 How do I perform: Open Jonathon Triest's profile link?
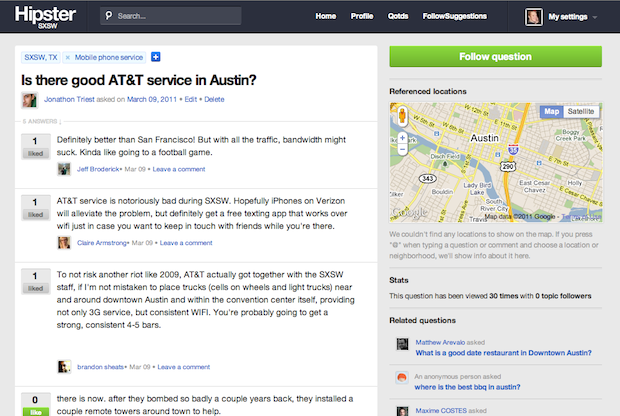[69, 99]
